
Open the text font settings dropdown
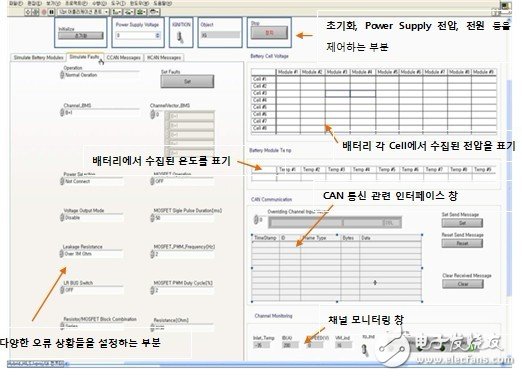tap(83, 12)
